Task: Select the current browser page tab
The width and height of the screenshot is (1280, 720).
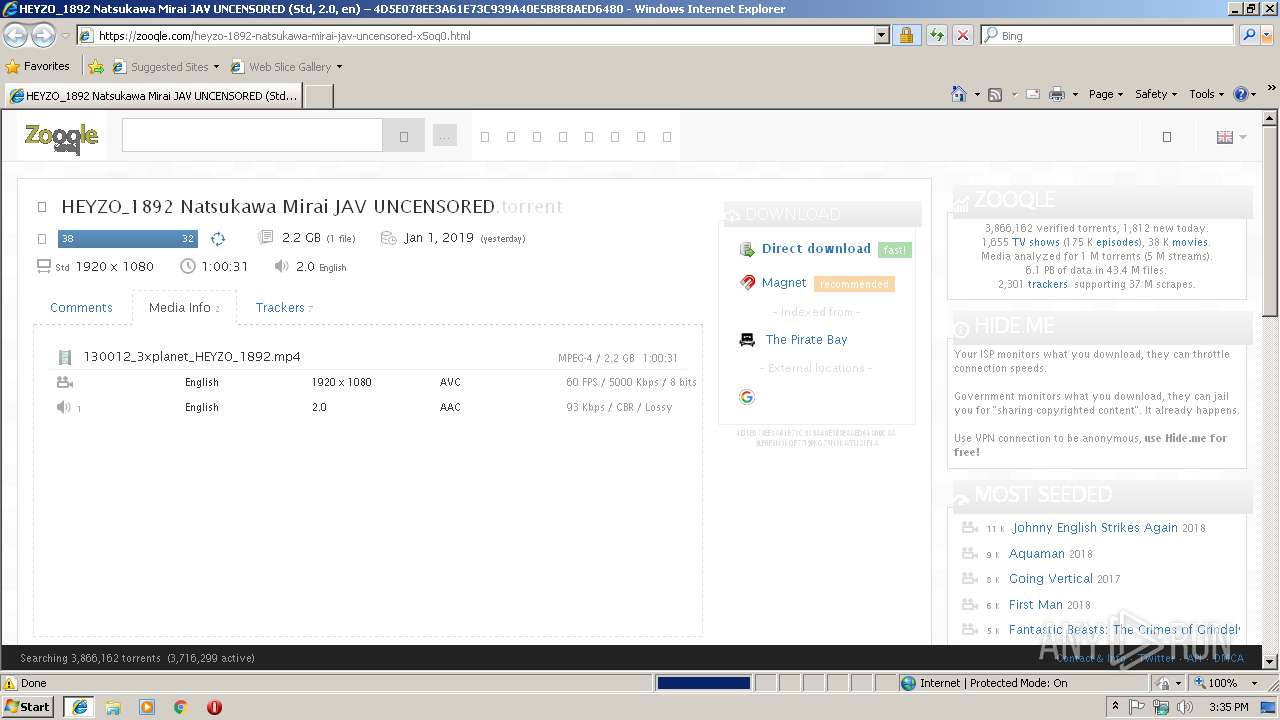Action: tap(153, 96)
